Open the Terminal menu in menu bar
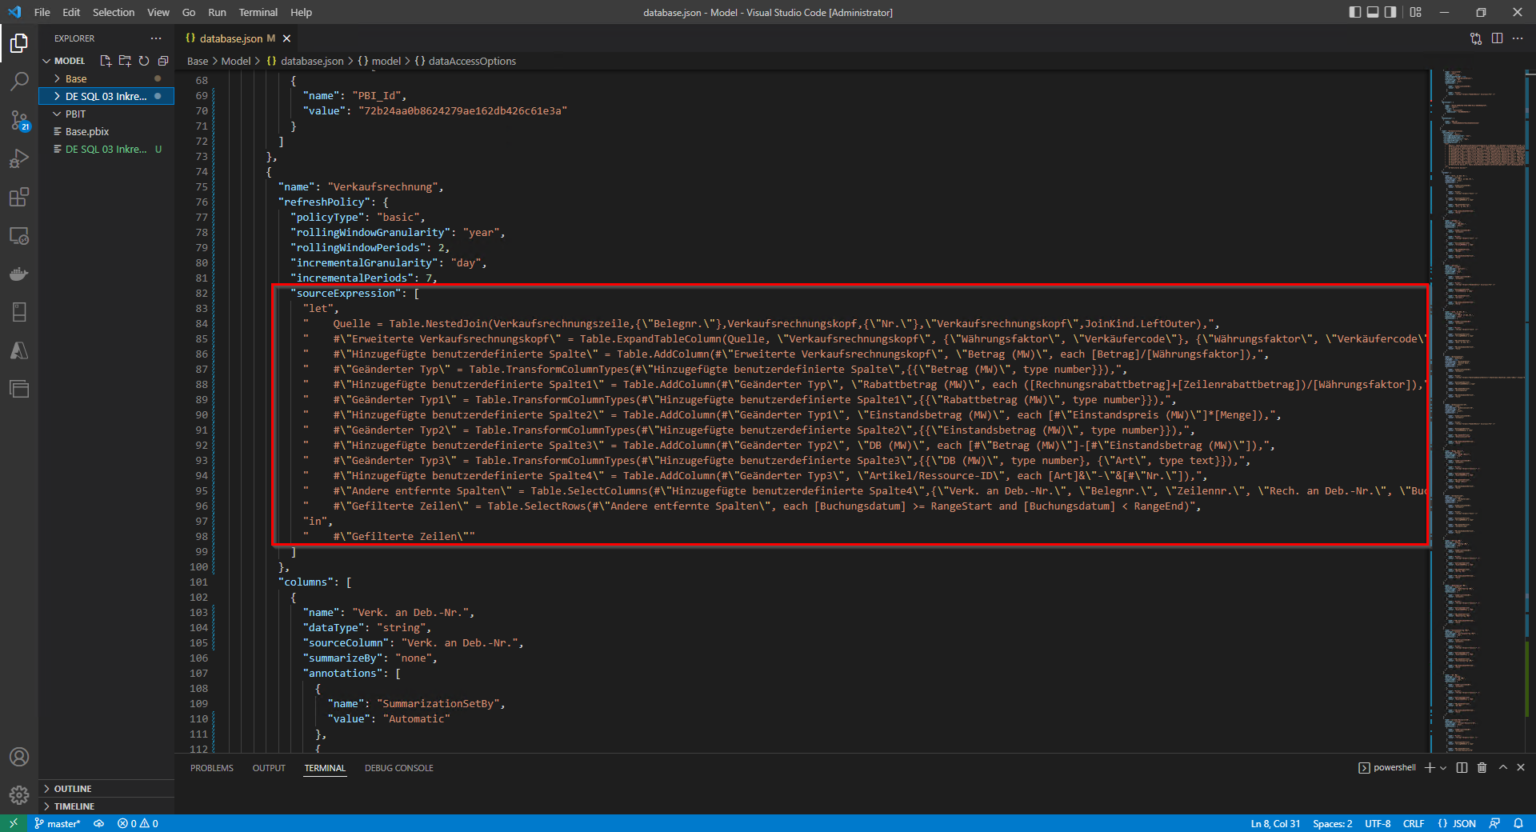 pos(258,12)
